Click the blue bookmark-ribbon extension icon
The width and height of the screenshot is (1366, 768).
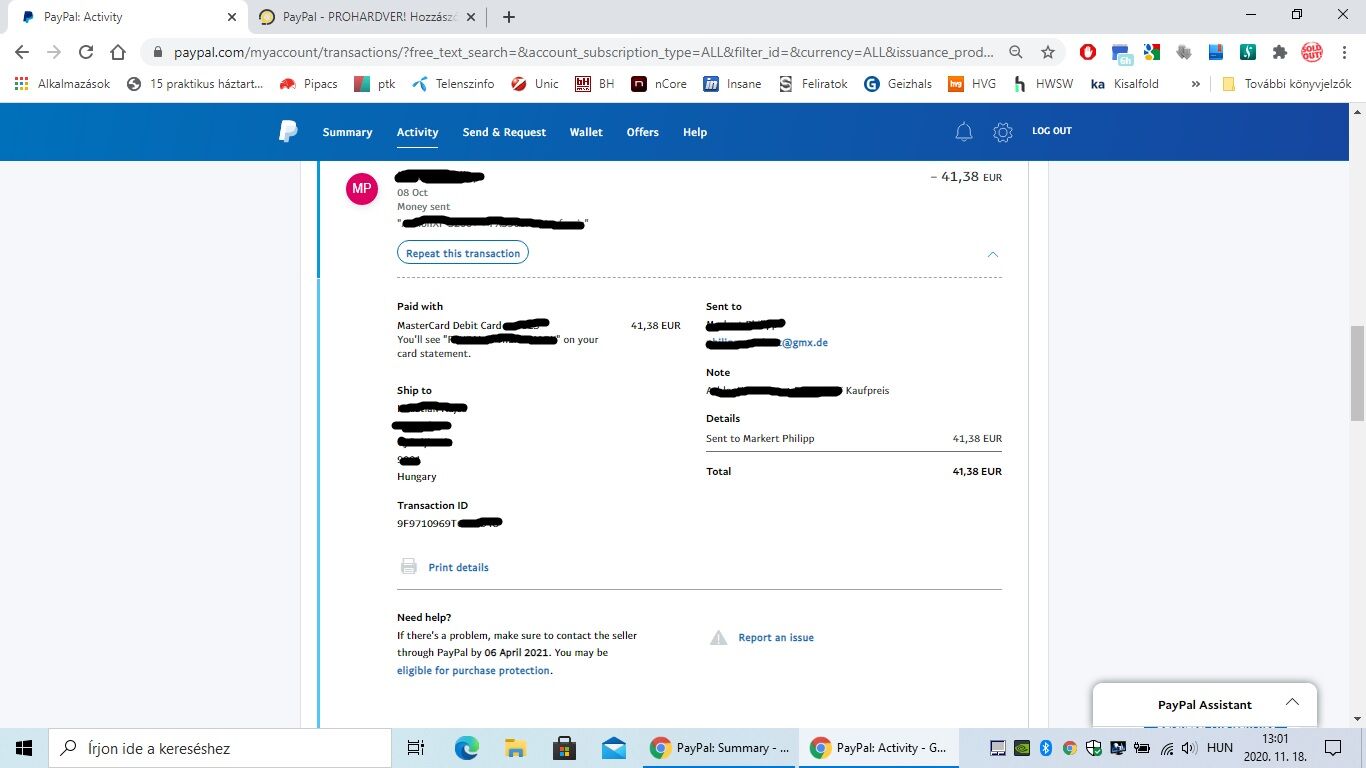pyautogui.click(x=1216, y=52)
